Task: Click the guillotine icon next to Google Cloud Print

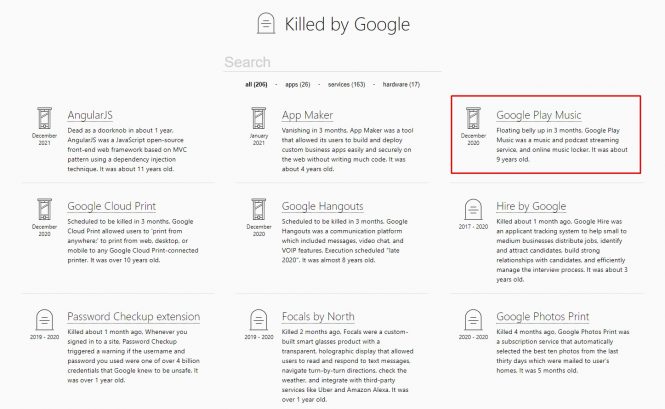Action: coord(44,208)
